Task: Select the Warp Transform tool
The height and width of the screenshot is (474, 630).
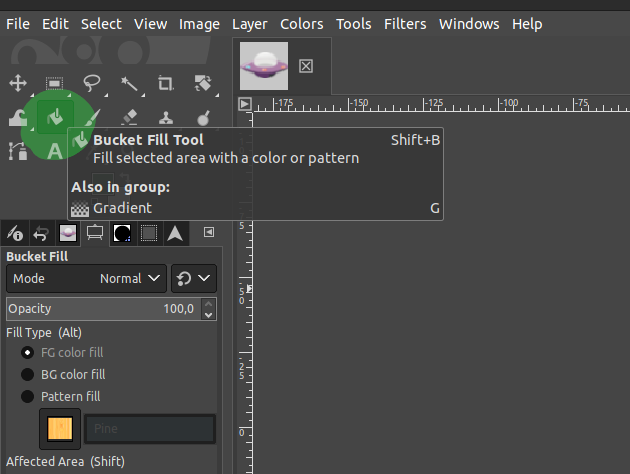Action: (x=18, y=118)
